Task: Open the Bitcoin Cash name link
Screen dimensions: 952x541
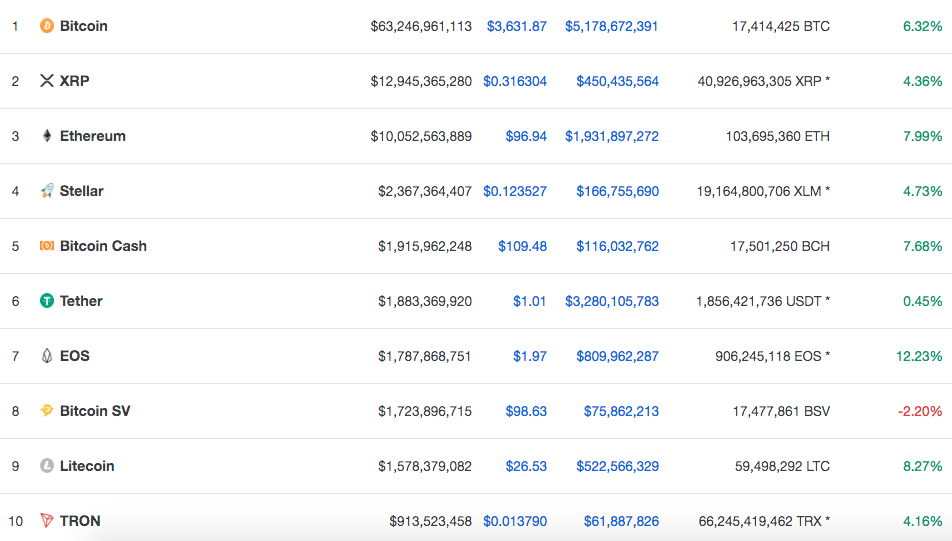Action: (103, 246)
